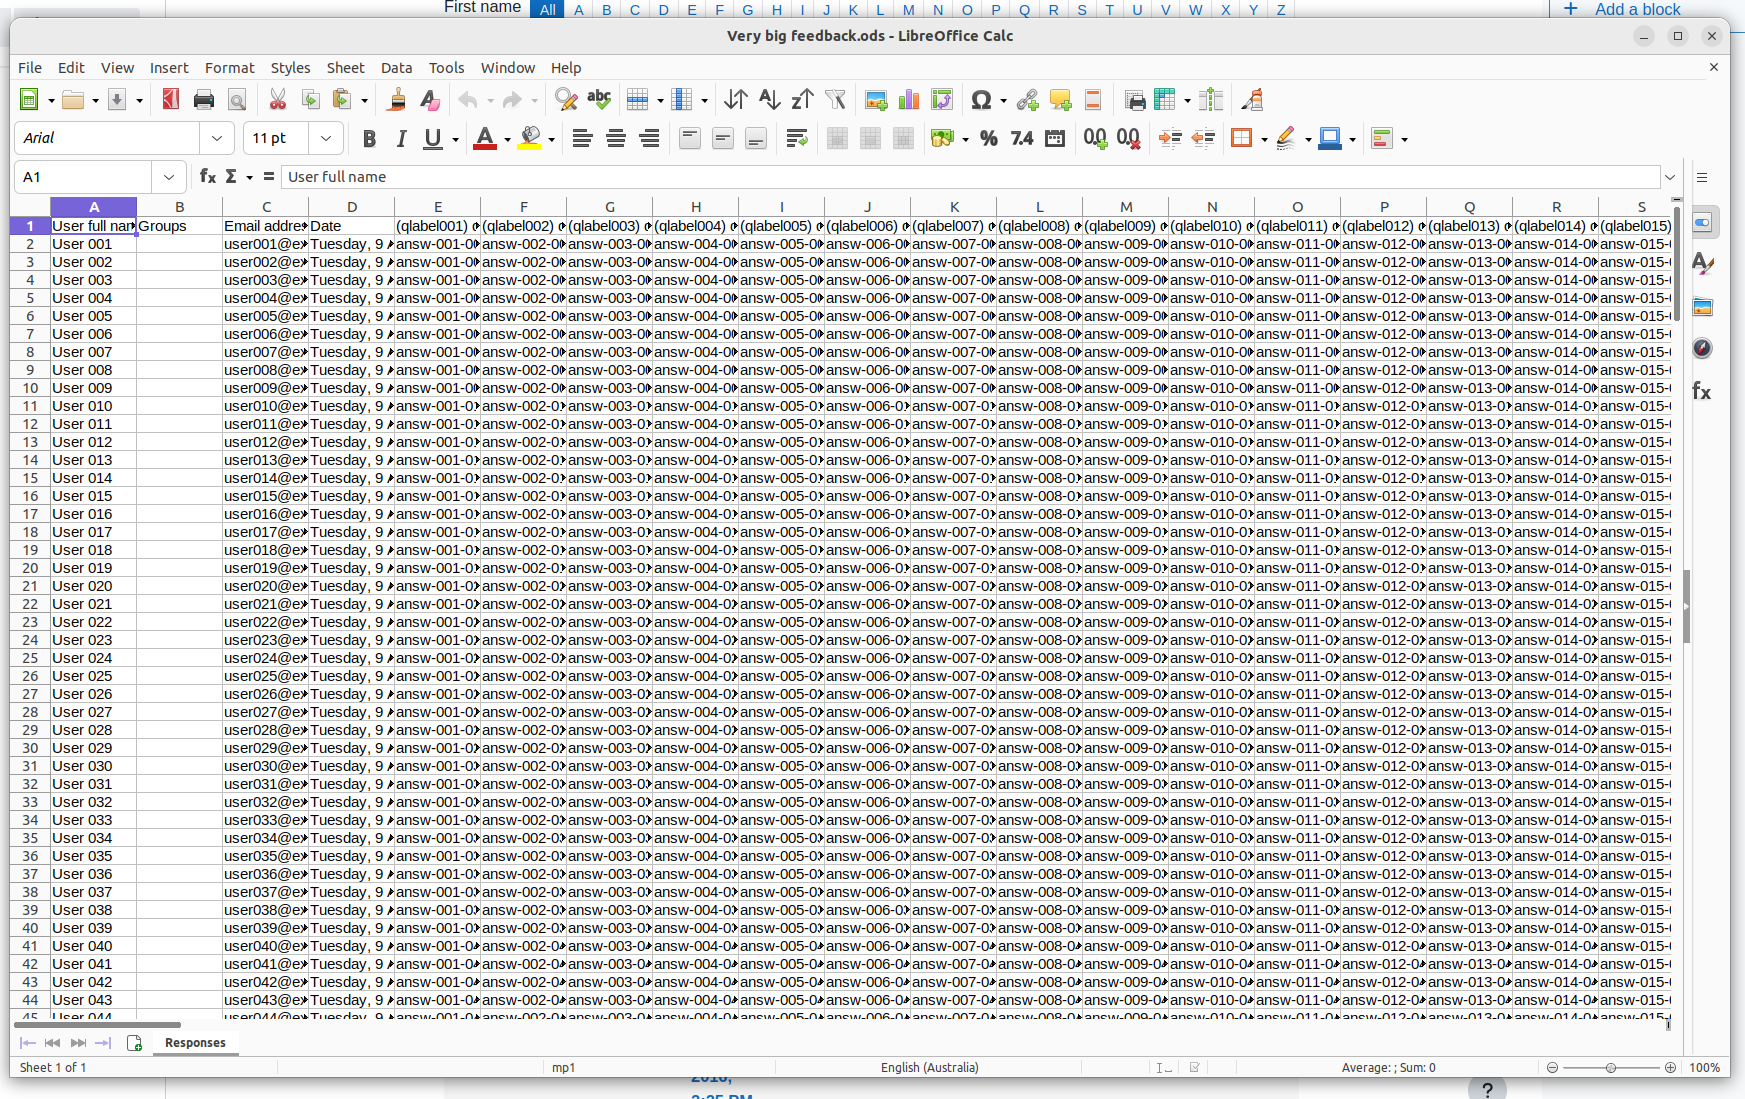
Task: Toggle Italic formatting
Action: coord(401,139)
